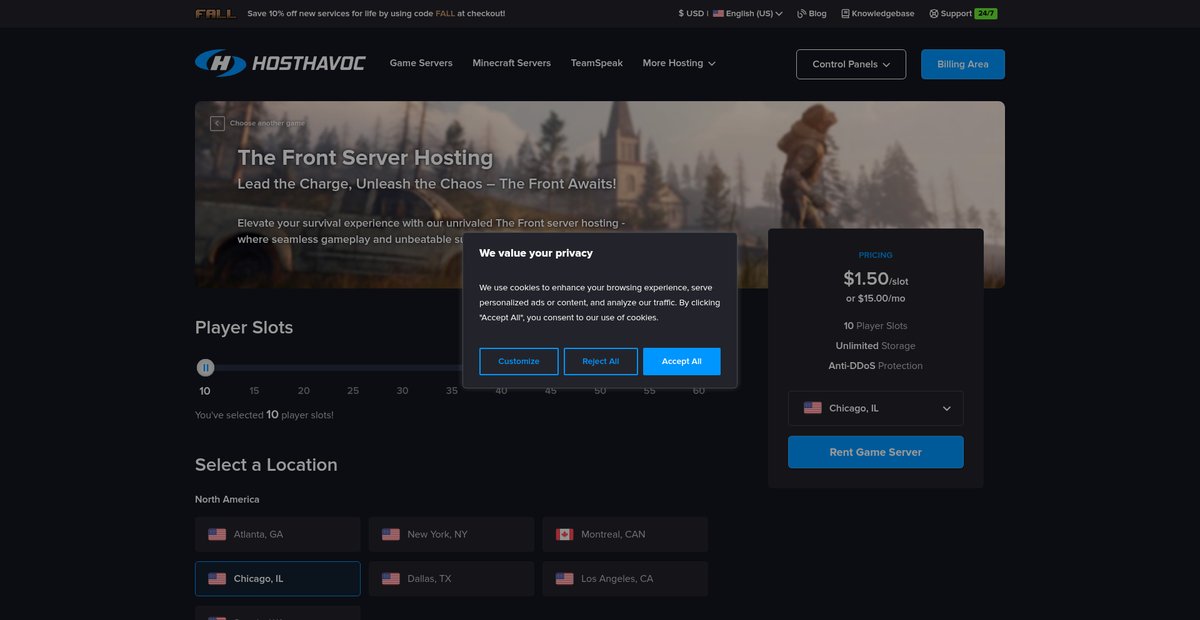The height and width of the screenshot is (620, 1200).
Task: Click The Front Server Hosting heading
Action: (365, 157)
